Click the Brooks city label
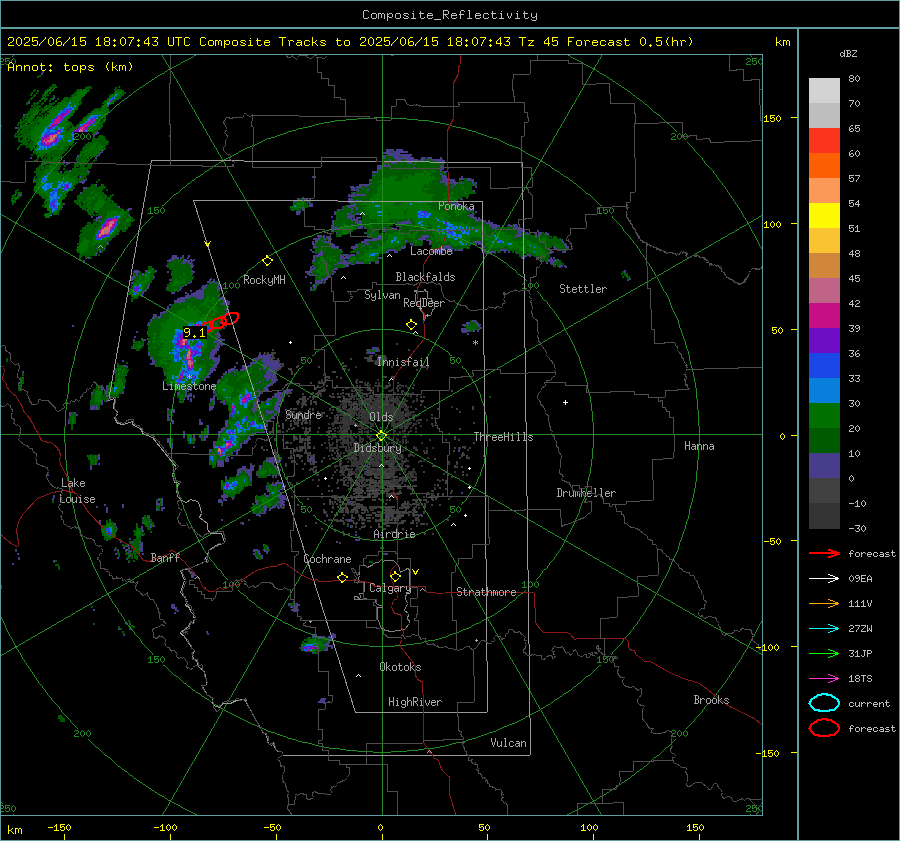This screenshot has width=900, height=841. pos(711,700)
